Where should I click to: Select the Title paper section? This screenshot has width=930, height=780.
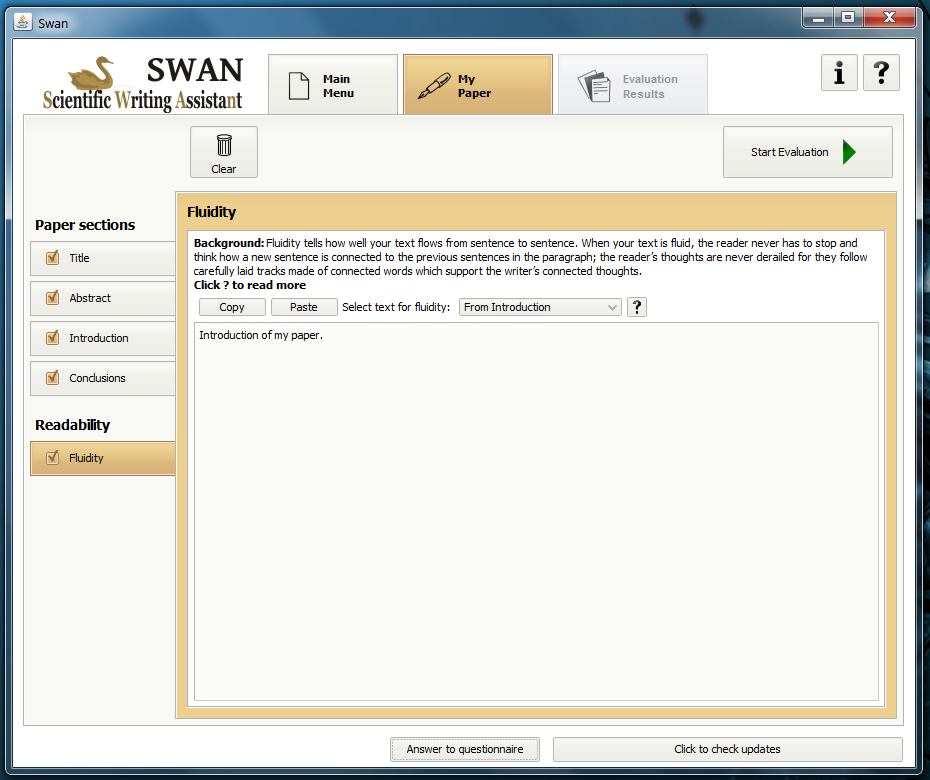(103, 258)
